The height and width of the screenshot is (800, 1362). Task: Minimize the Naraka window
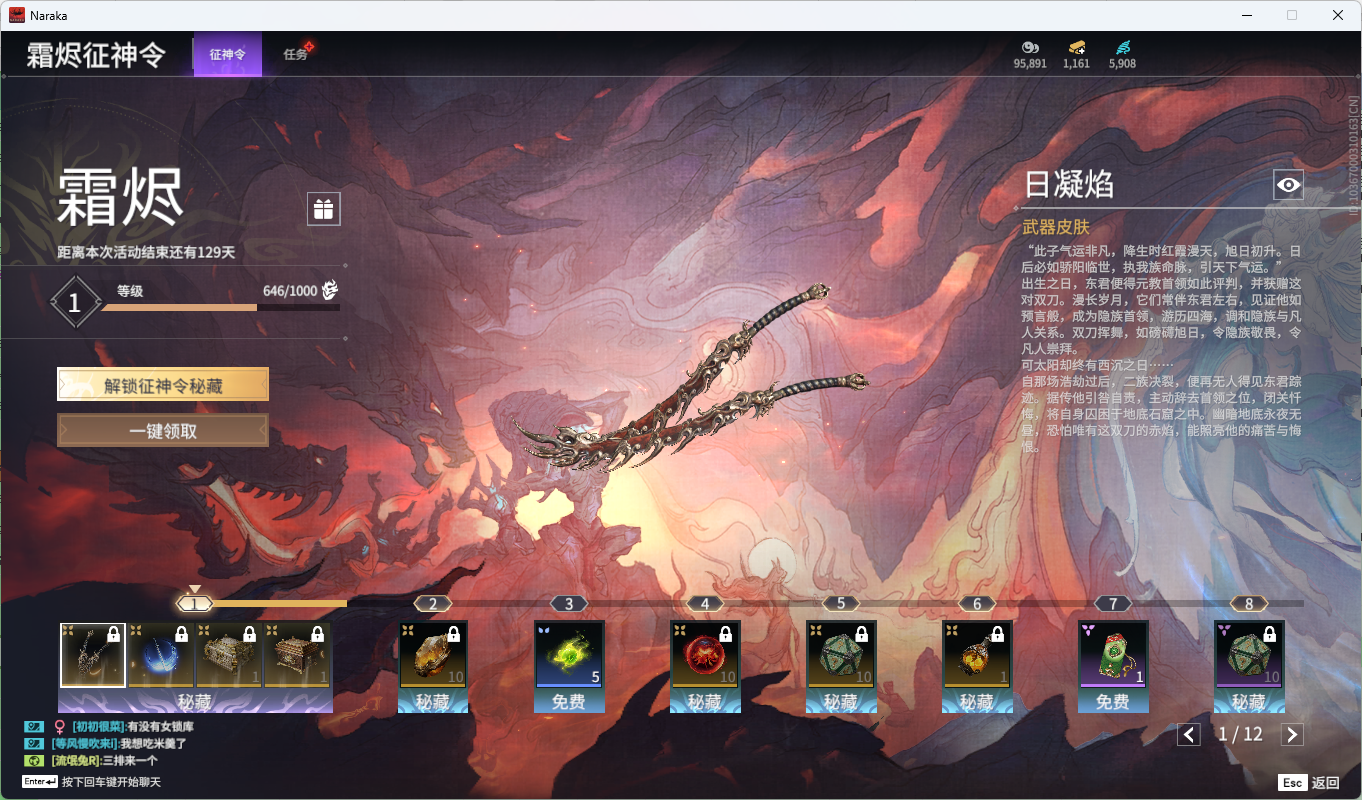tap(1246, 15)
